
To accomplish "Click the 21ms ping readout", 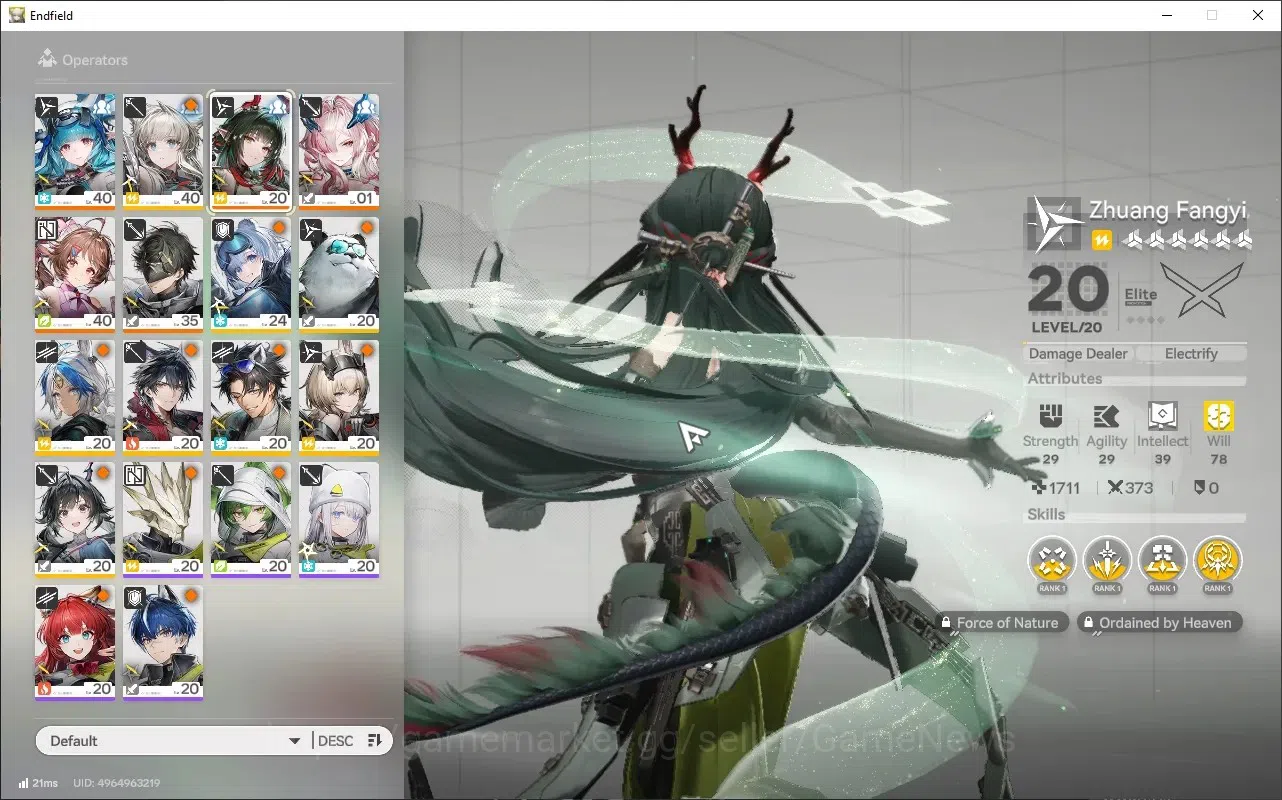I will (x=45, y=783).
